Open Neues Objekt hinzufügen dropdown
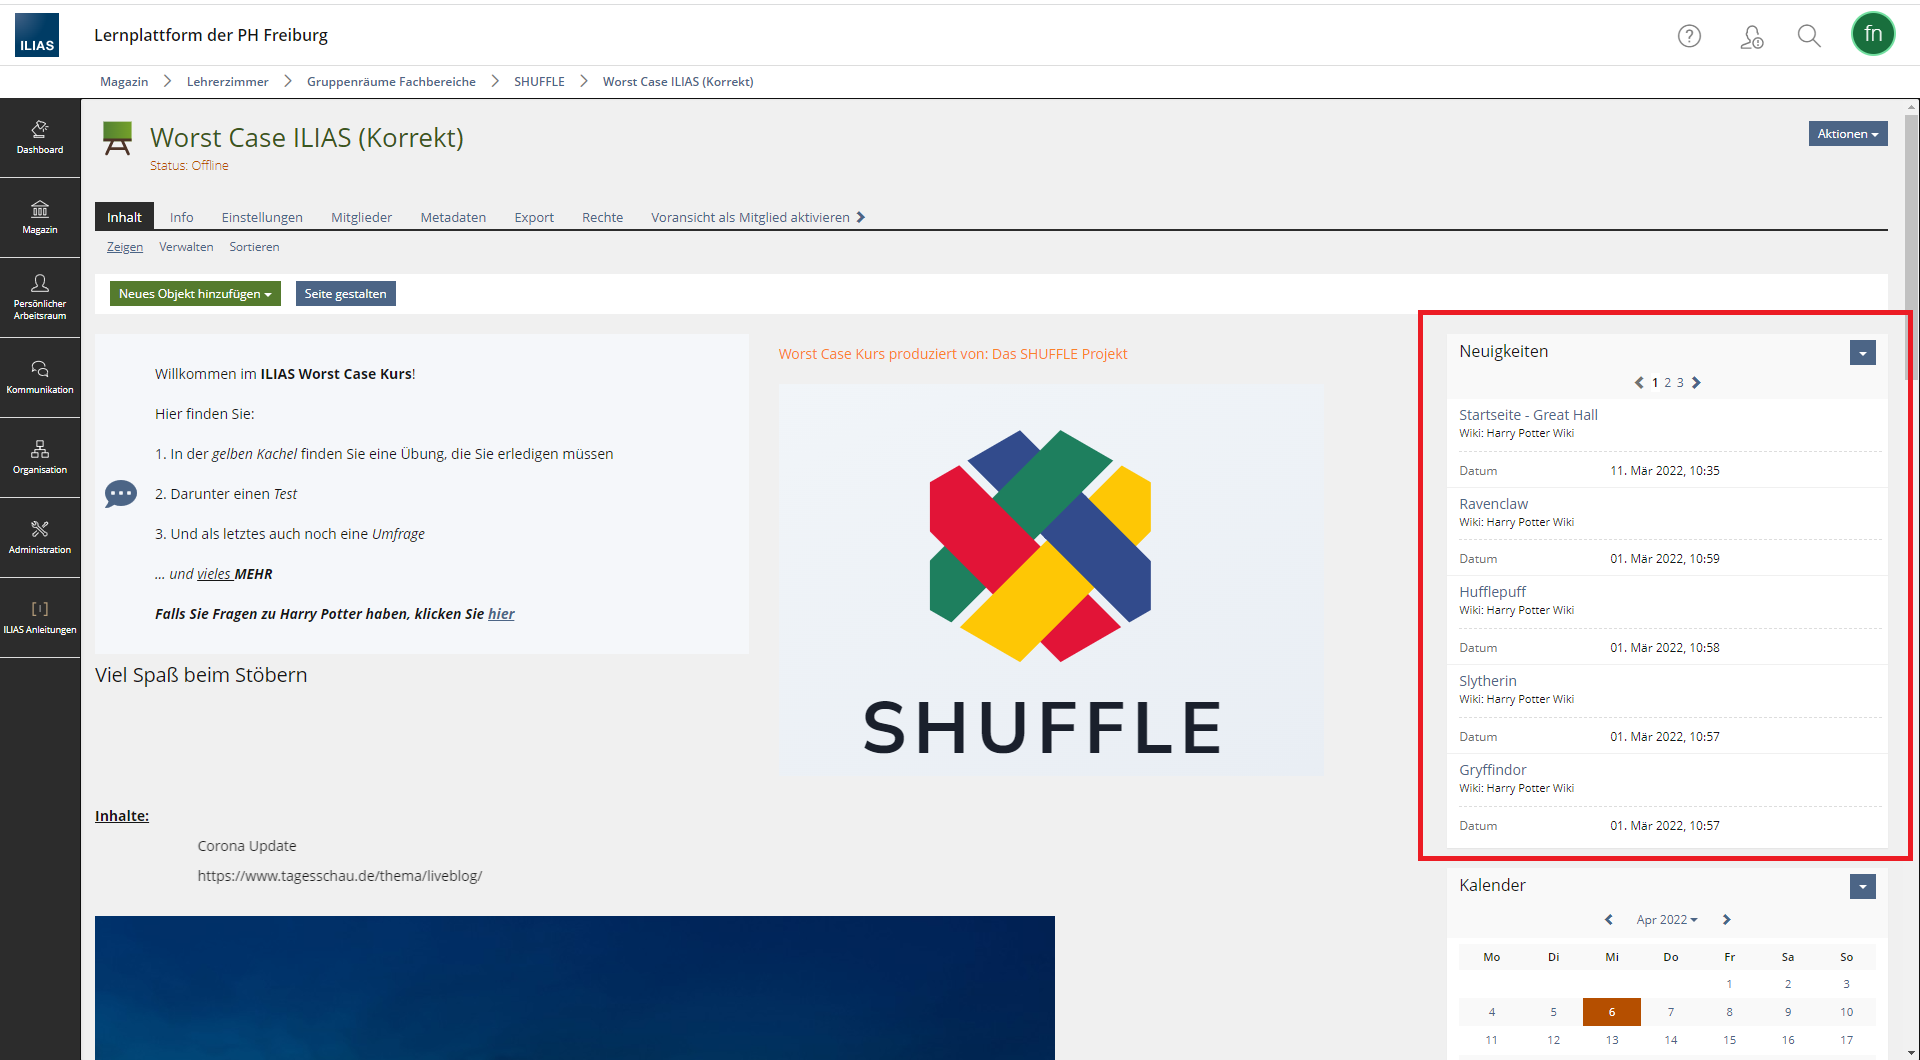This screenshot has height=1060, width=1920. coord(195,294)
